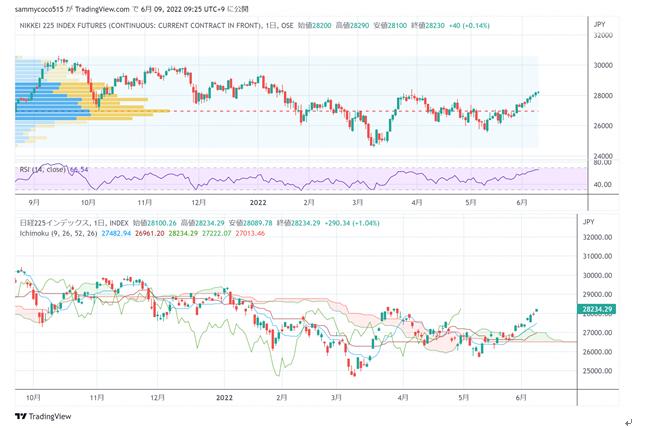Viewport: 646px width, 428px height.
Task: Click the 4月 label on Ichimoku chart time axis
Action: pyautogui.click(x=403, y=398)
